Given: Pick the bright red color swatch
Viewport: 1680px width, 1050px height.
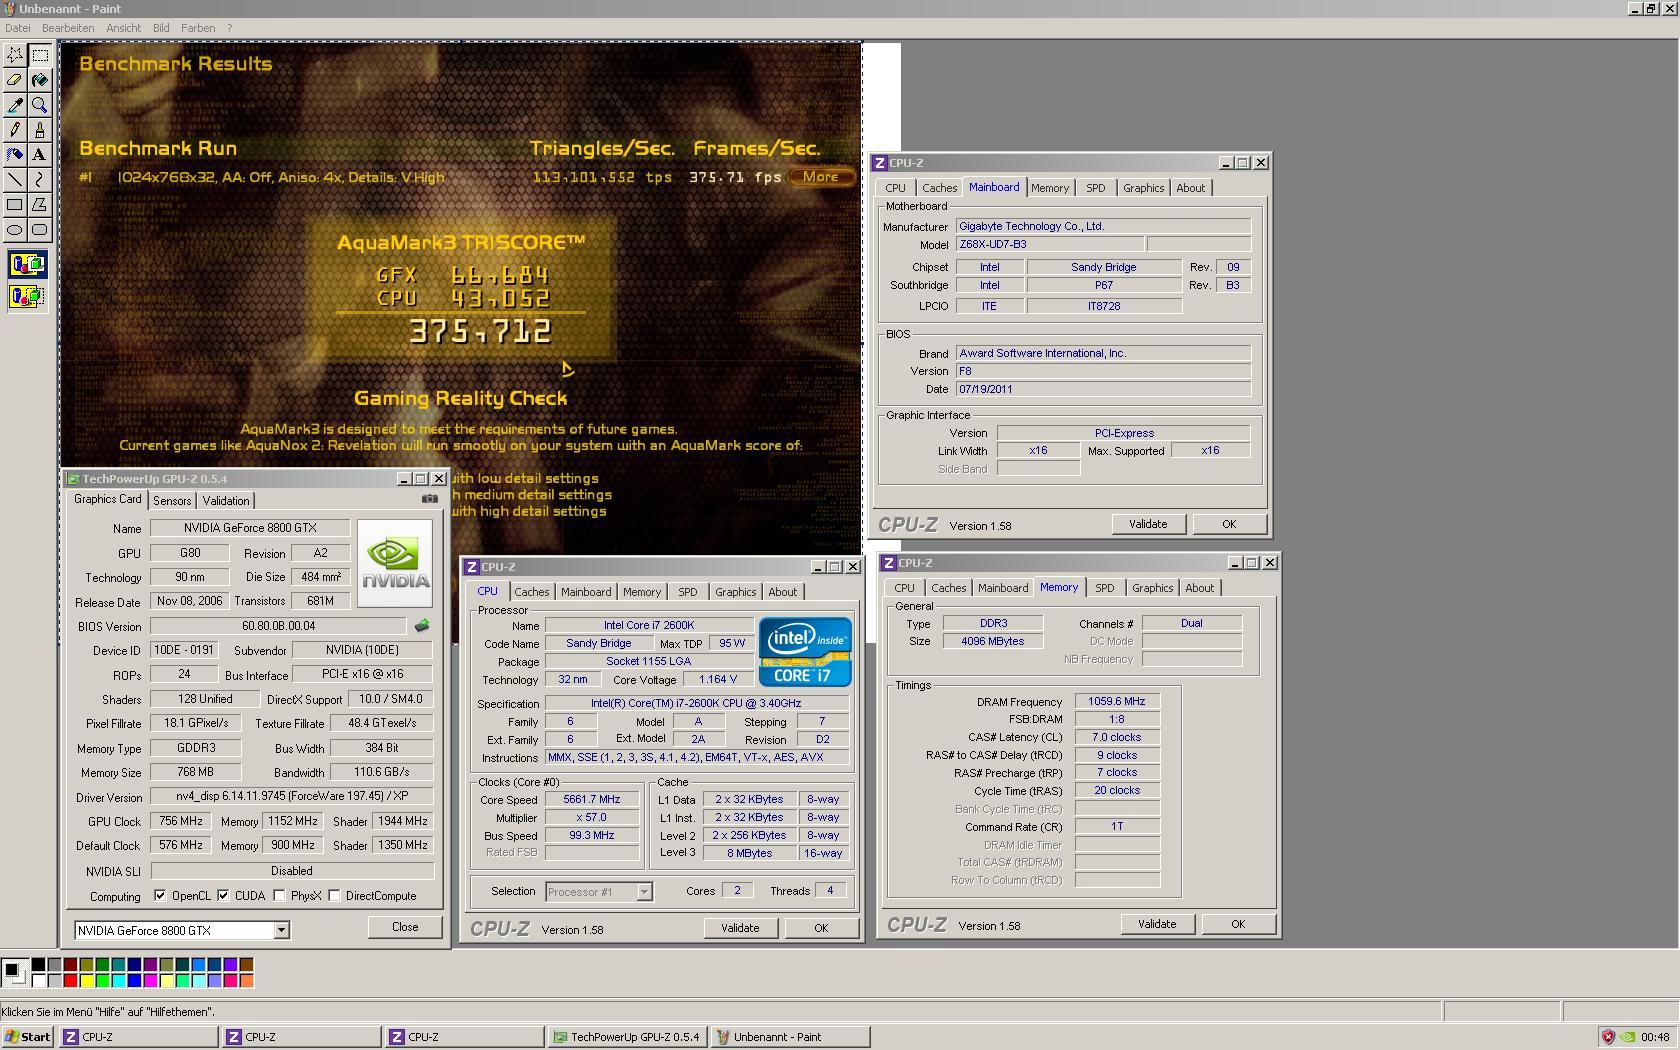Looking at the screenshot, I should tap(70, 981).
